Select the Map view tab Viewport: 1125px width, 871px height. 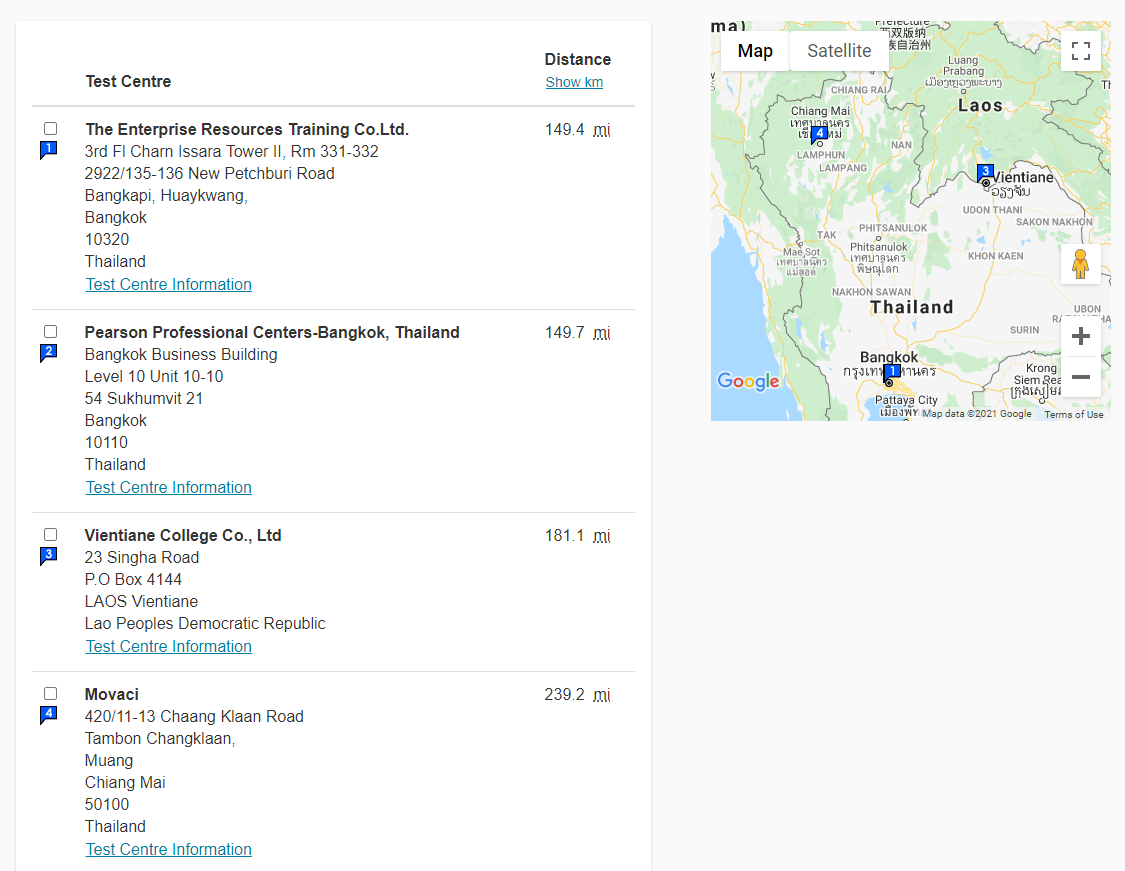[x=755, y=51]
